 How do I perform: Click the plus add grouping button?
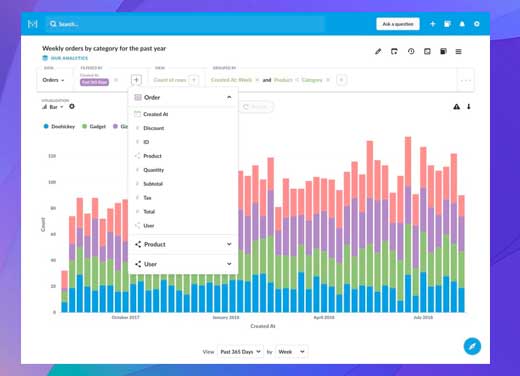click(x=341, y=80)
